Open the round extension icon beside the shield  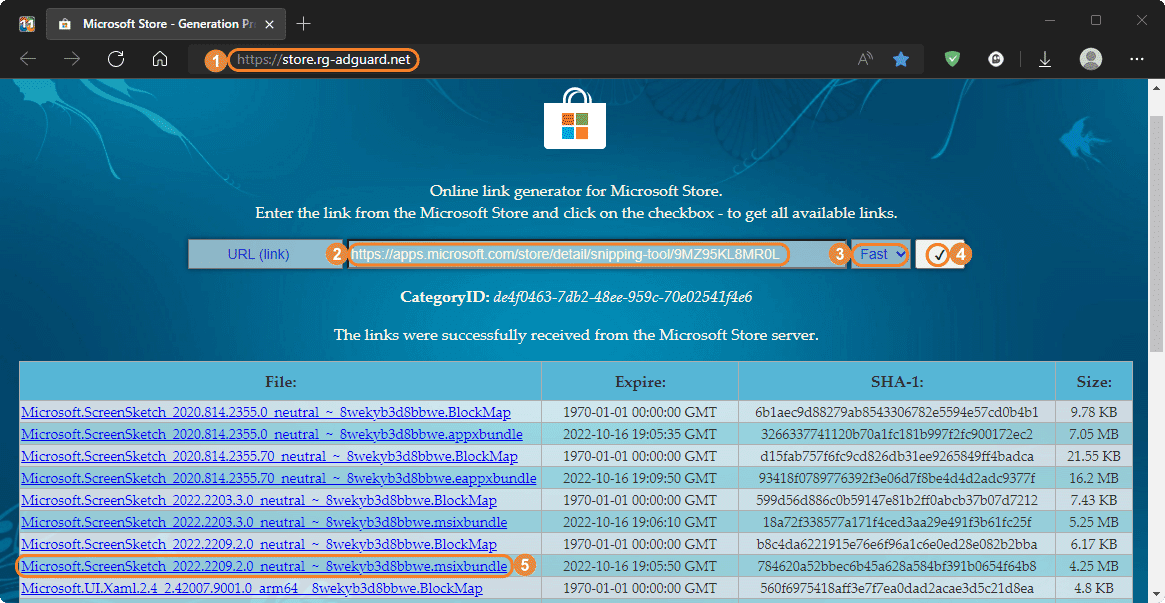coord(996,59)
